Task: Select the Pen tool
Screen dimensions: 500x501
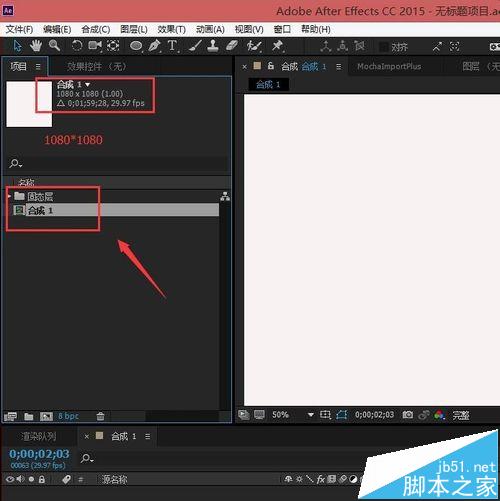Action: click(154, 46)
